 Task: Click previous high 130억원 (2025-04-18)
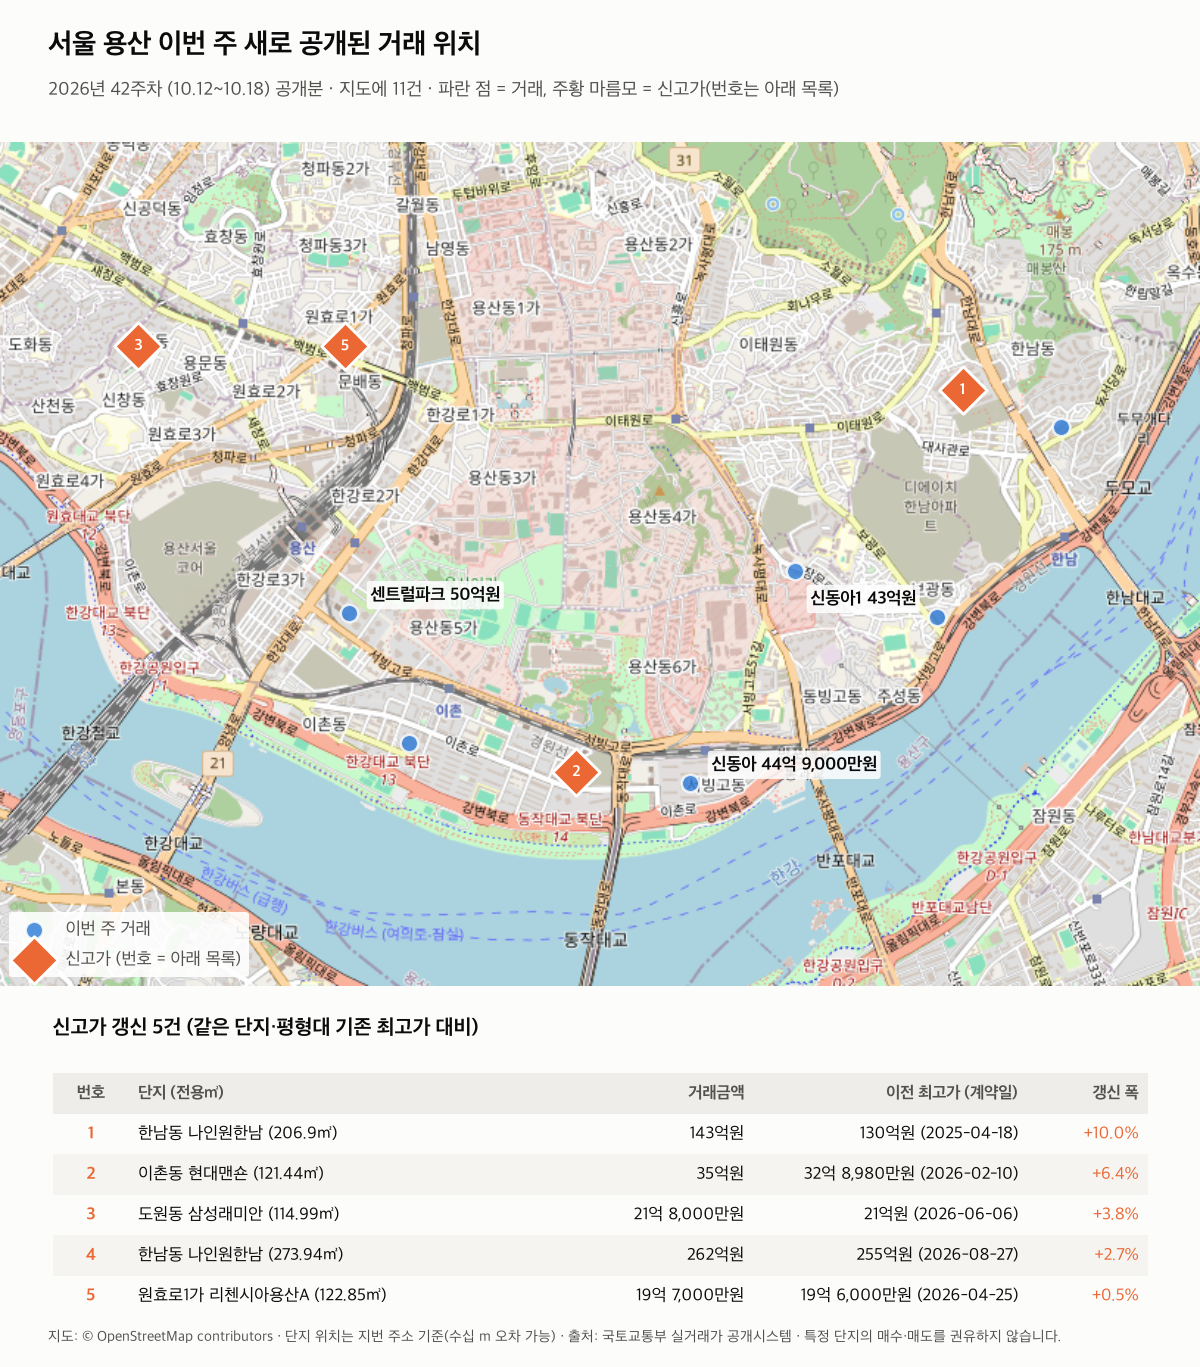coord(939,1133)
